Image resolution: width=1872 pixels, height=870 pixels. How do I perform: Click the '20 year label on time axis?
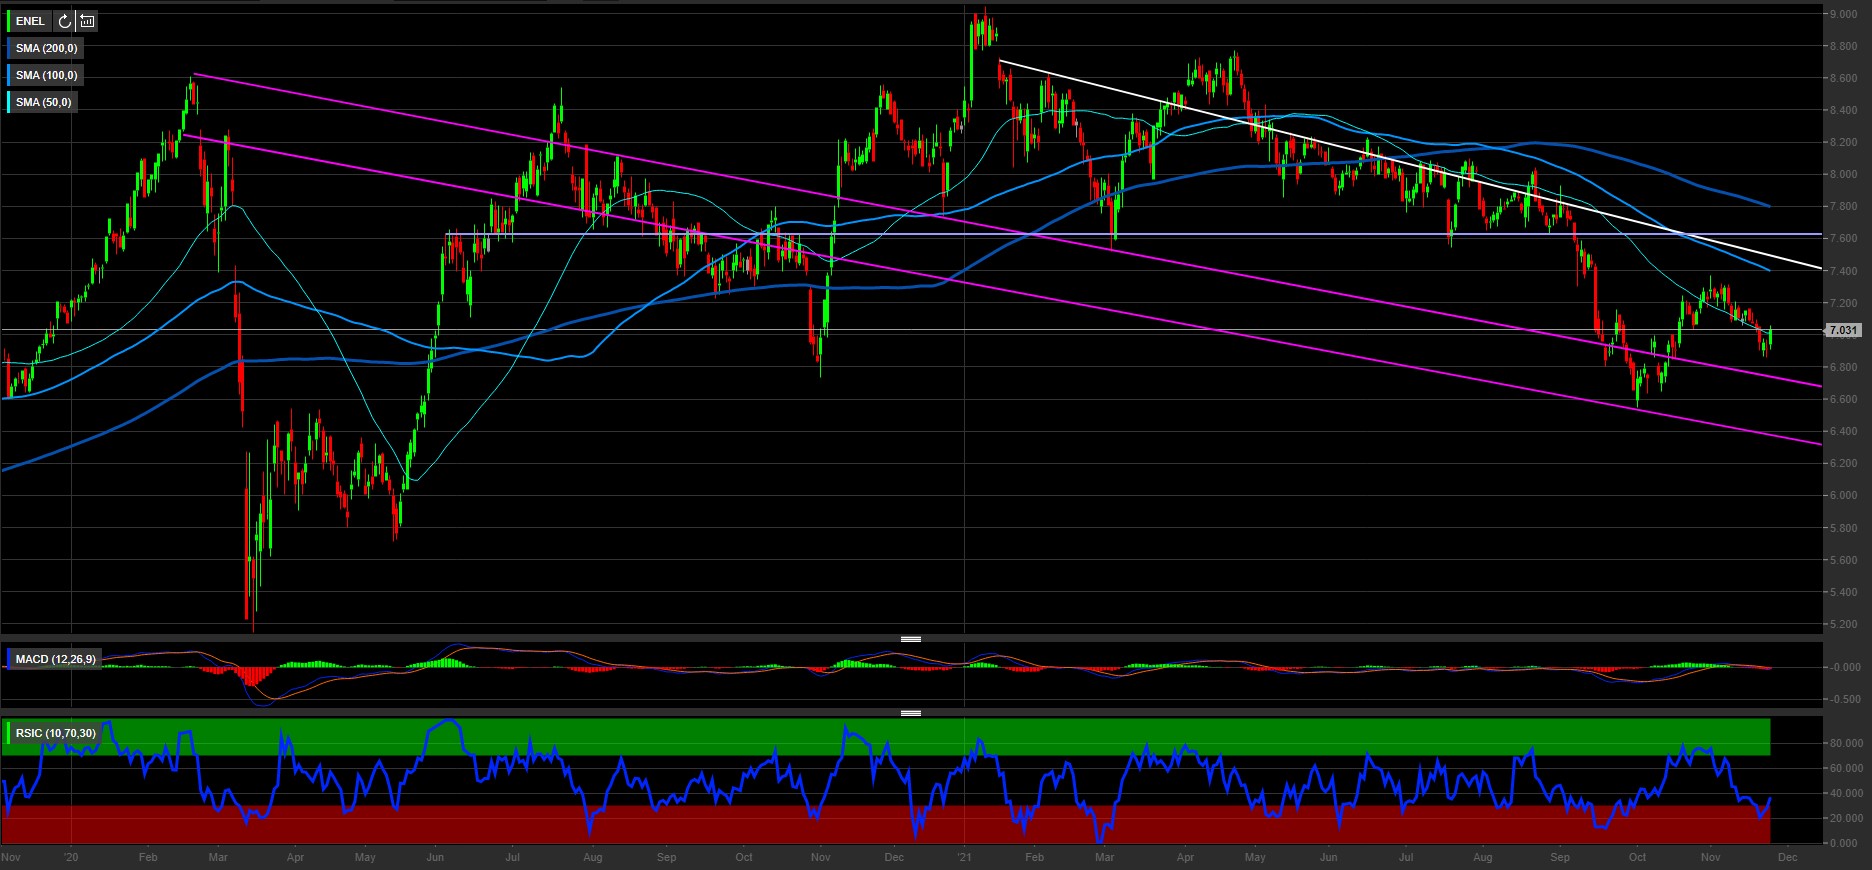[70, 857]
